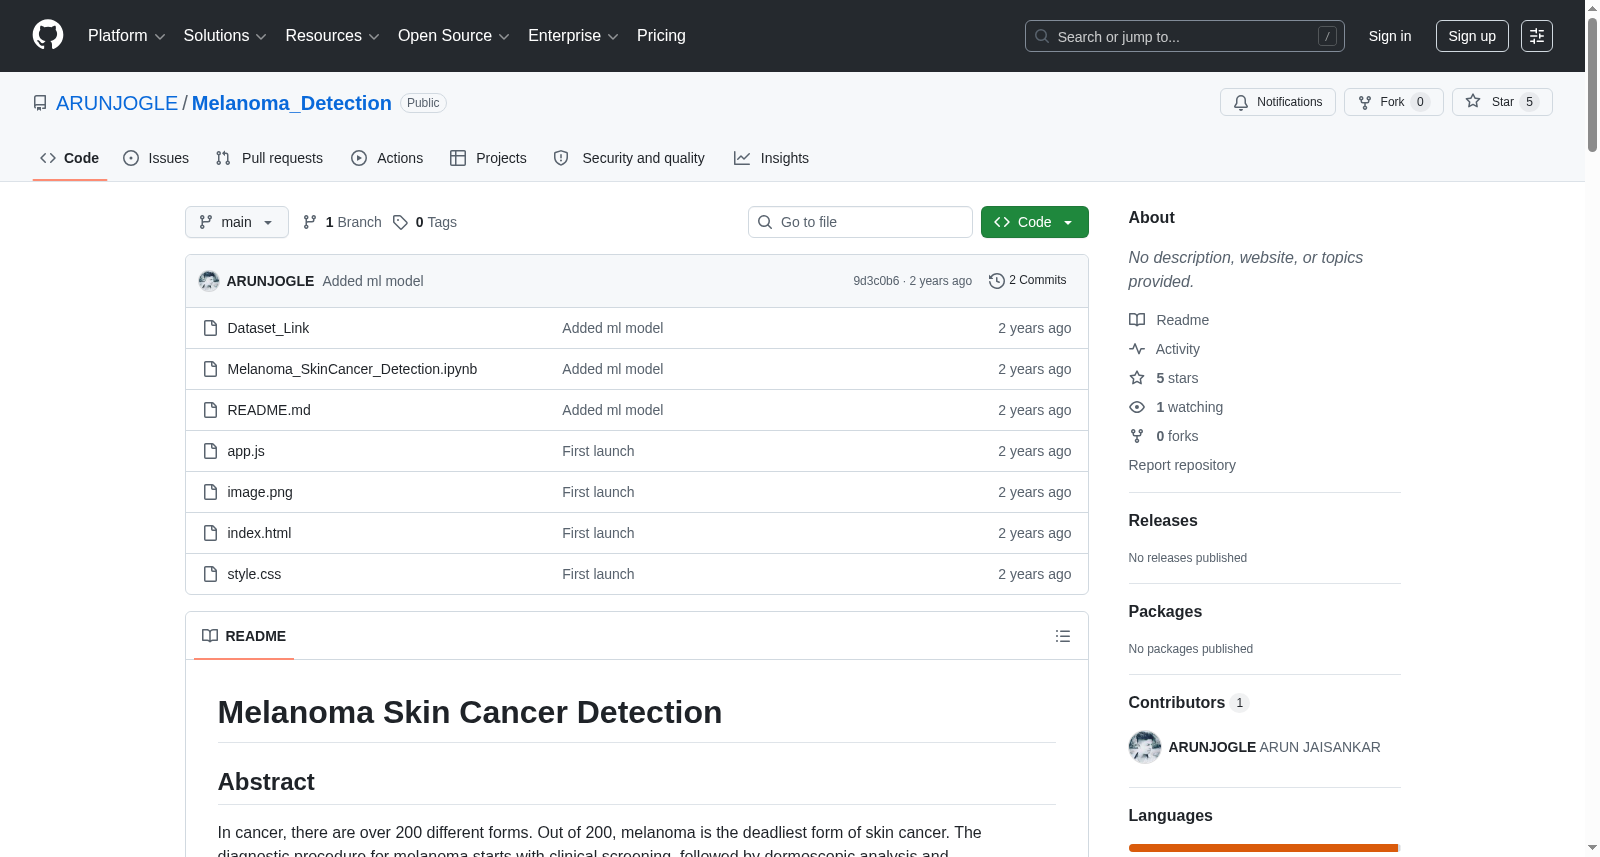This screenshot has height=857, width=1600.
Task: Open the ARUNJOGLE owner link in breadcrumb
Action: [117, 103]
